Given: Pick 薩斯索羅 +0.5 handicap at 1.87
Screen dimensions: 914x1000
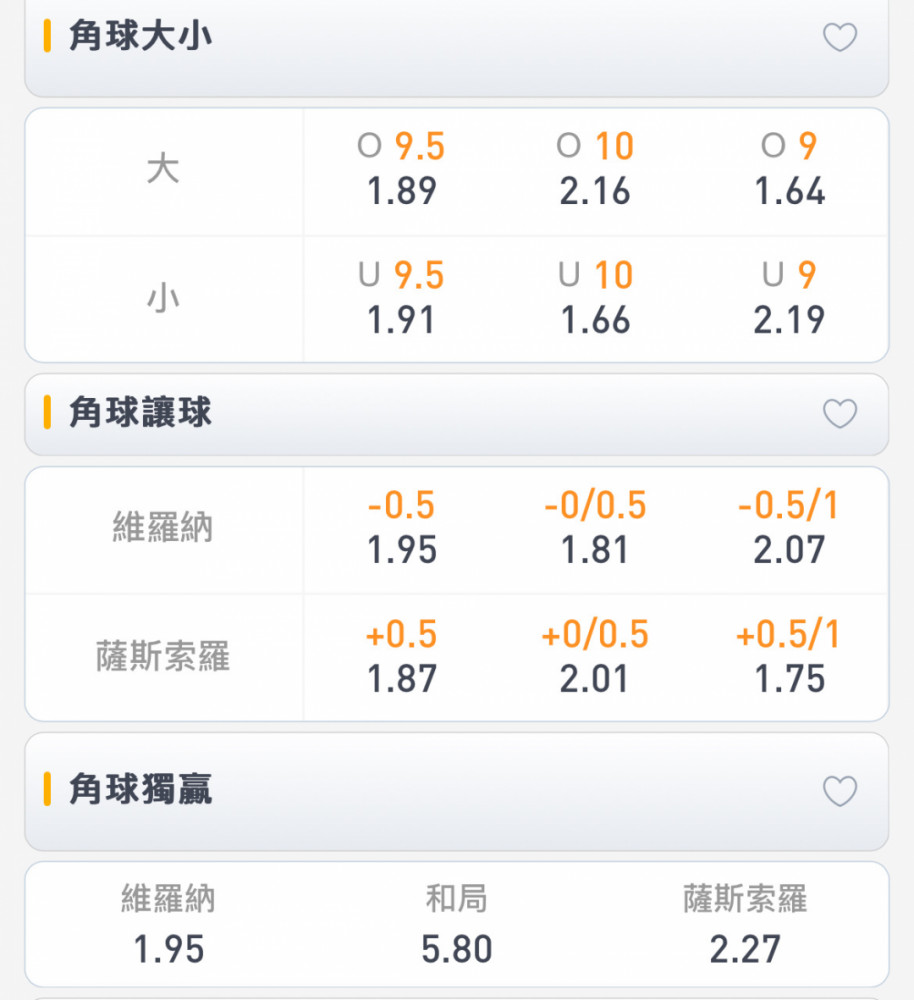Looking at the screenshot, I should pyautogui.click(x=401, y=657).
